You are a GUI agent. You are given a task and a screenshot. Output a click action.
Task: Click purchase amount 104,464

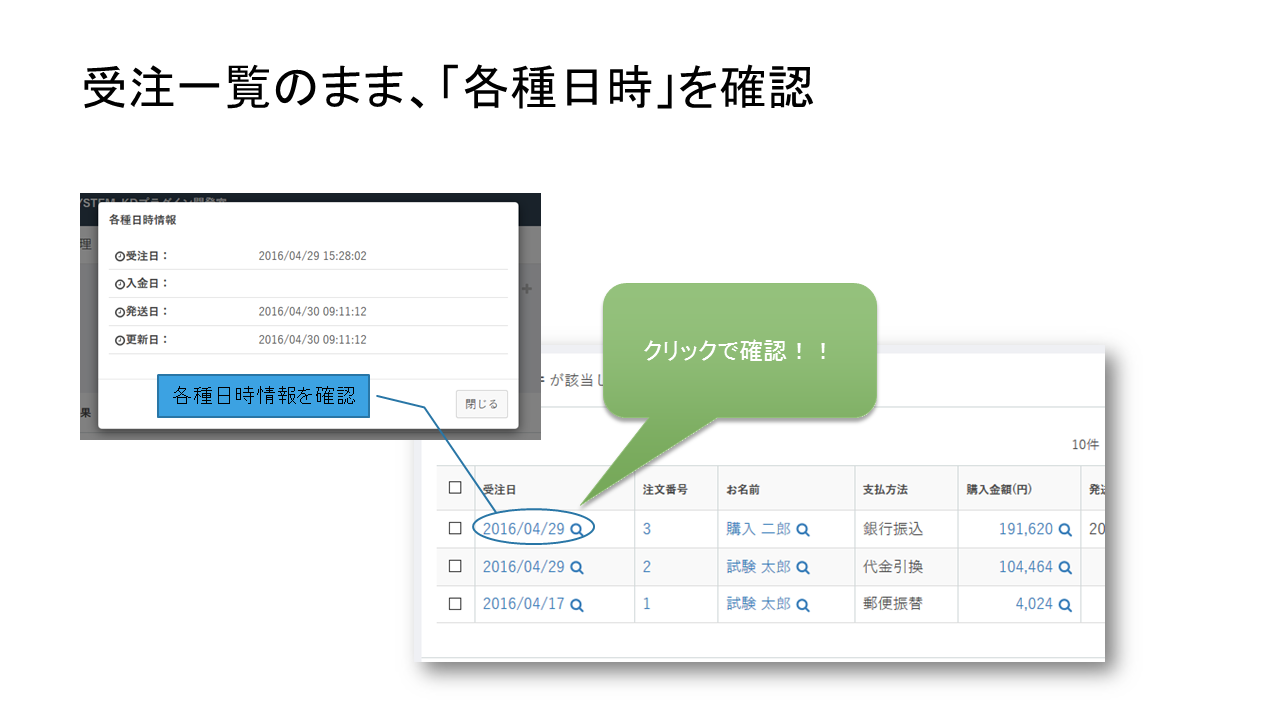1026,567
